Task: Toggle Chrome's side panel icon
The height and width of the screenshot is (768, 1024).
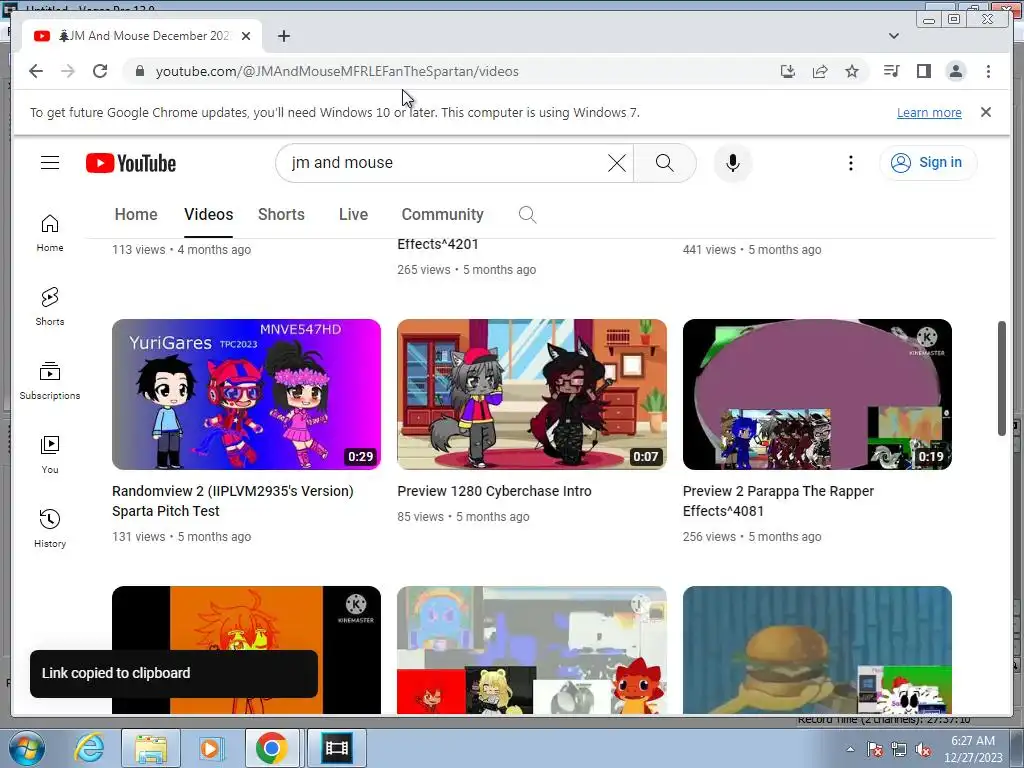Action: coord(923,71)
